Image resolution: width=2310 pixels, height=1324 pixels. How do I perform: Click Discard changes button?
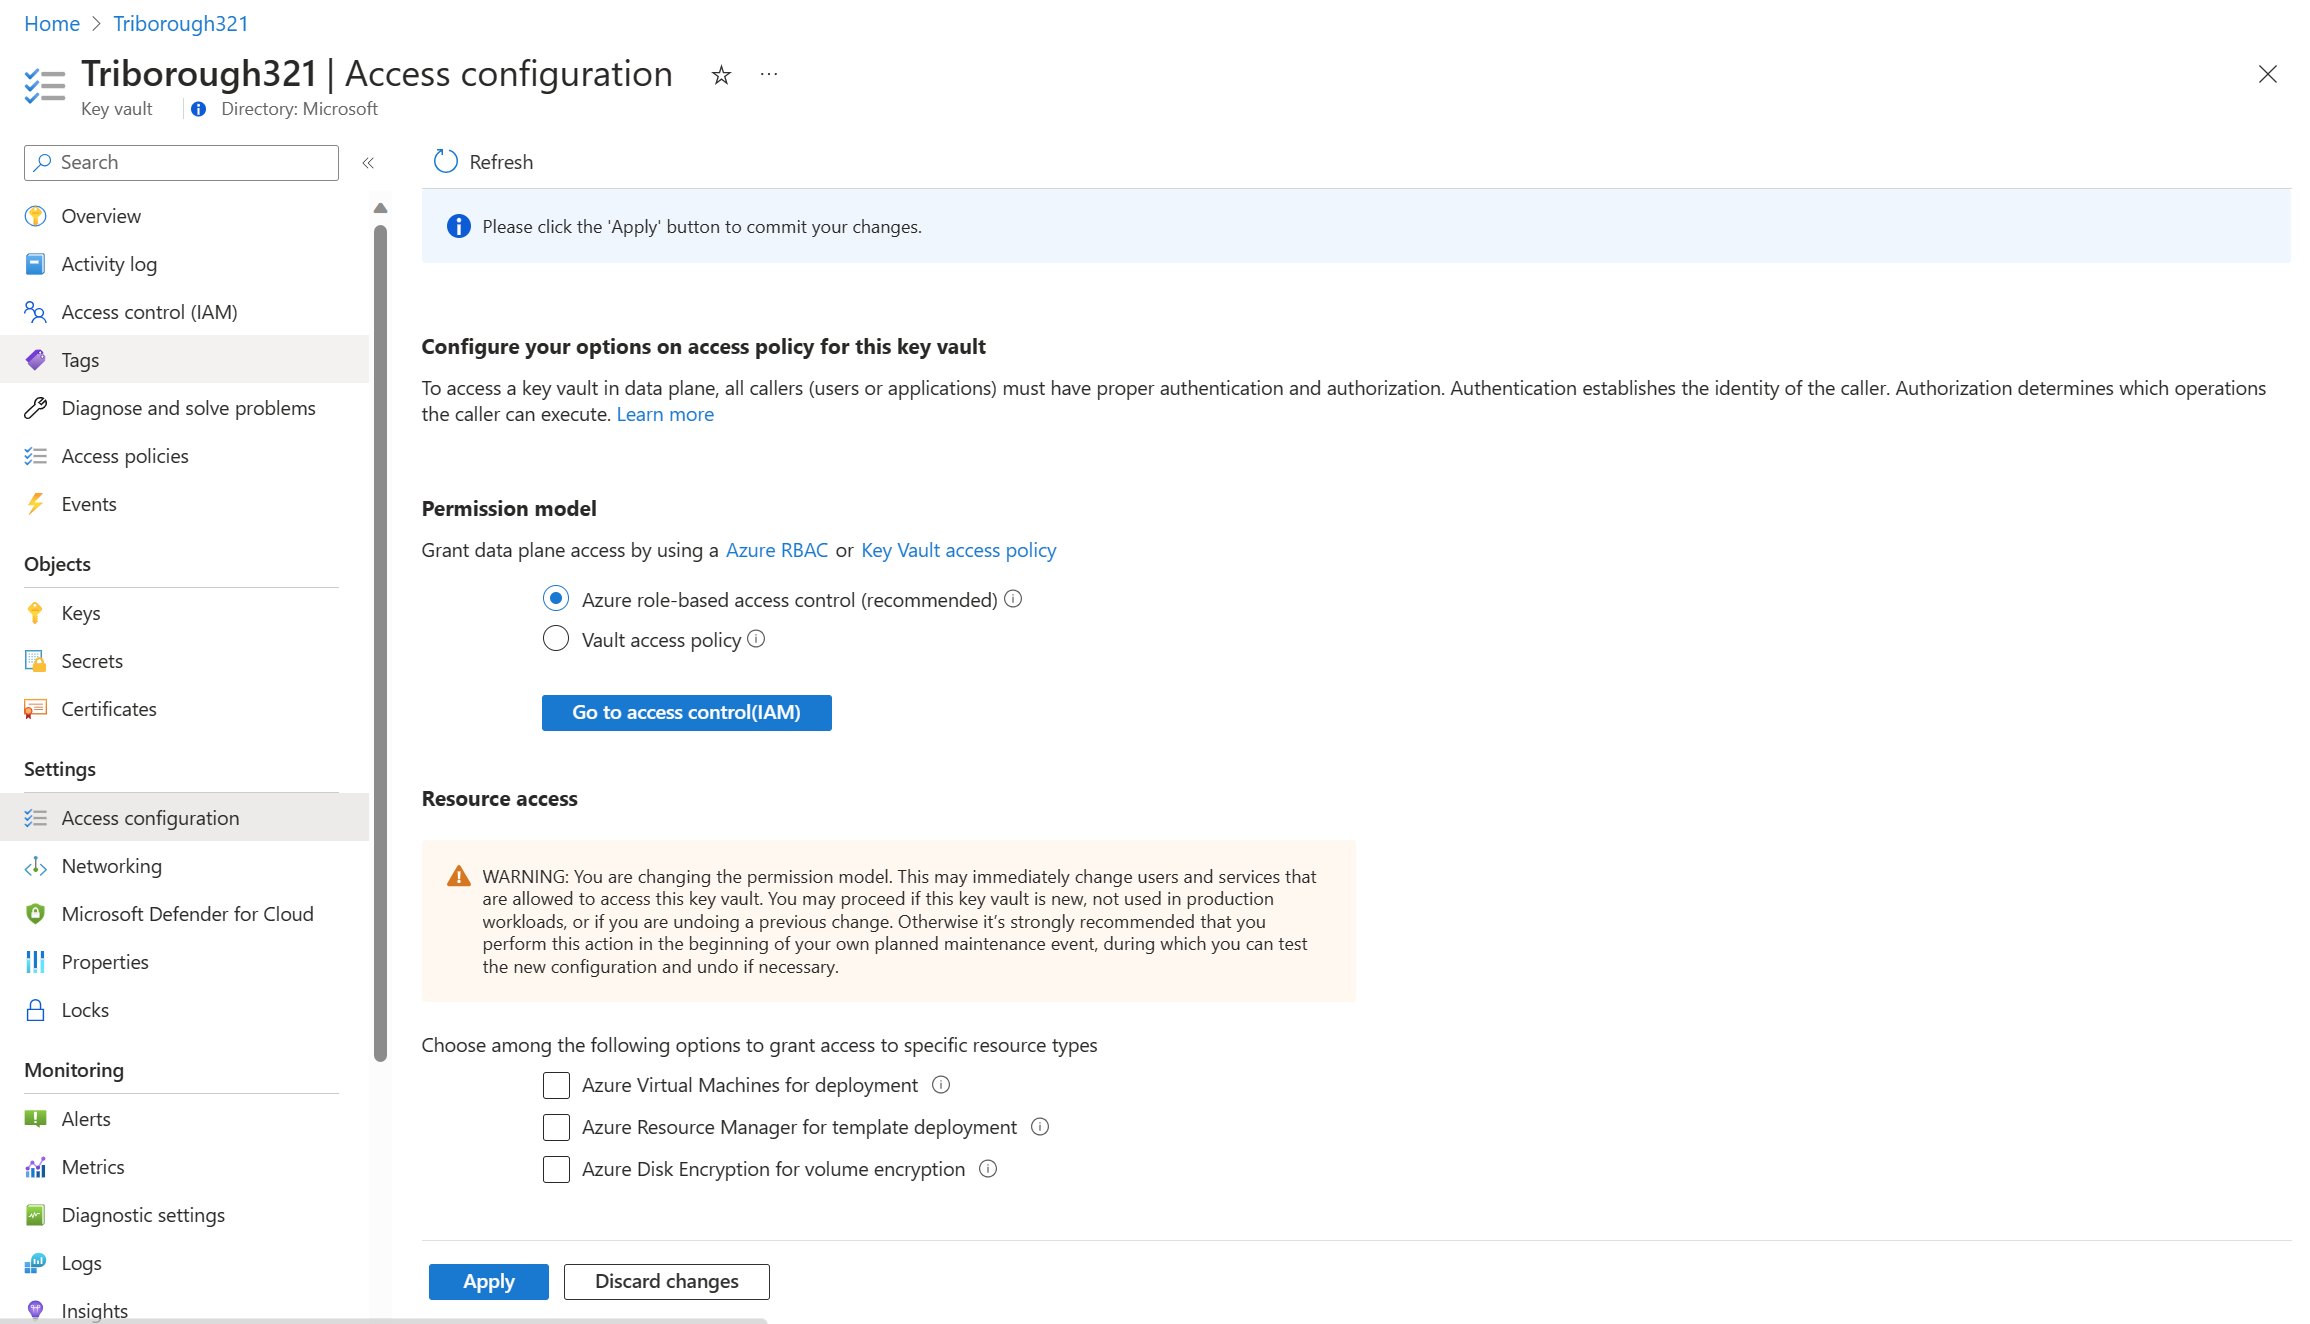[x=665, y=1280]
